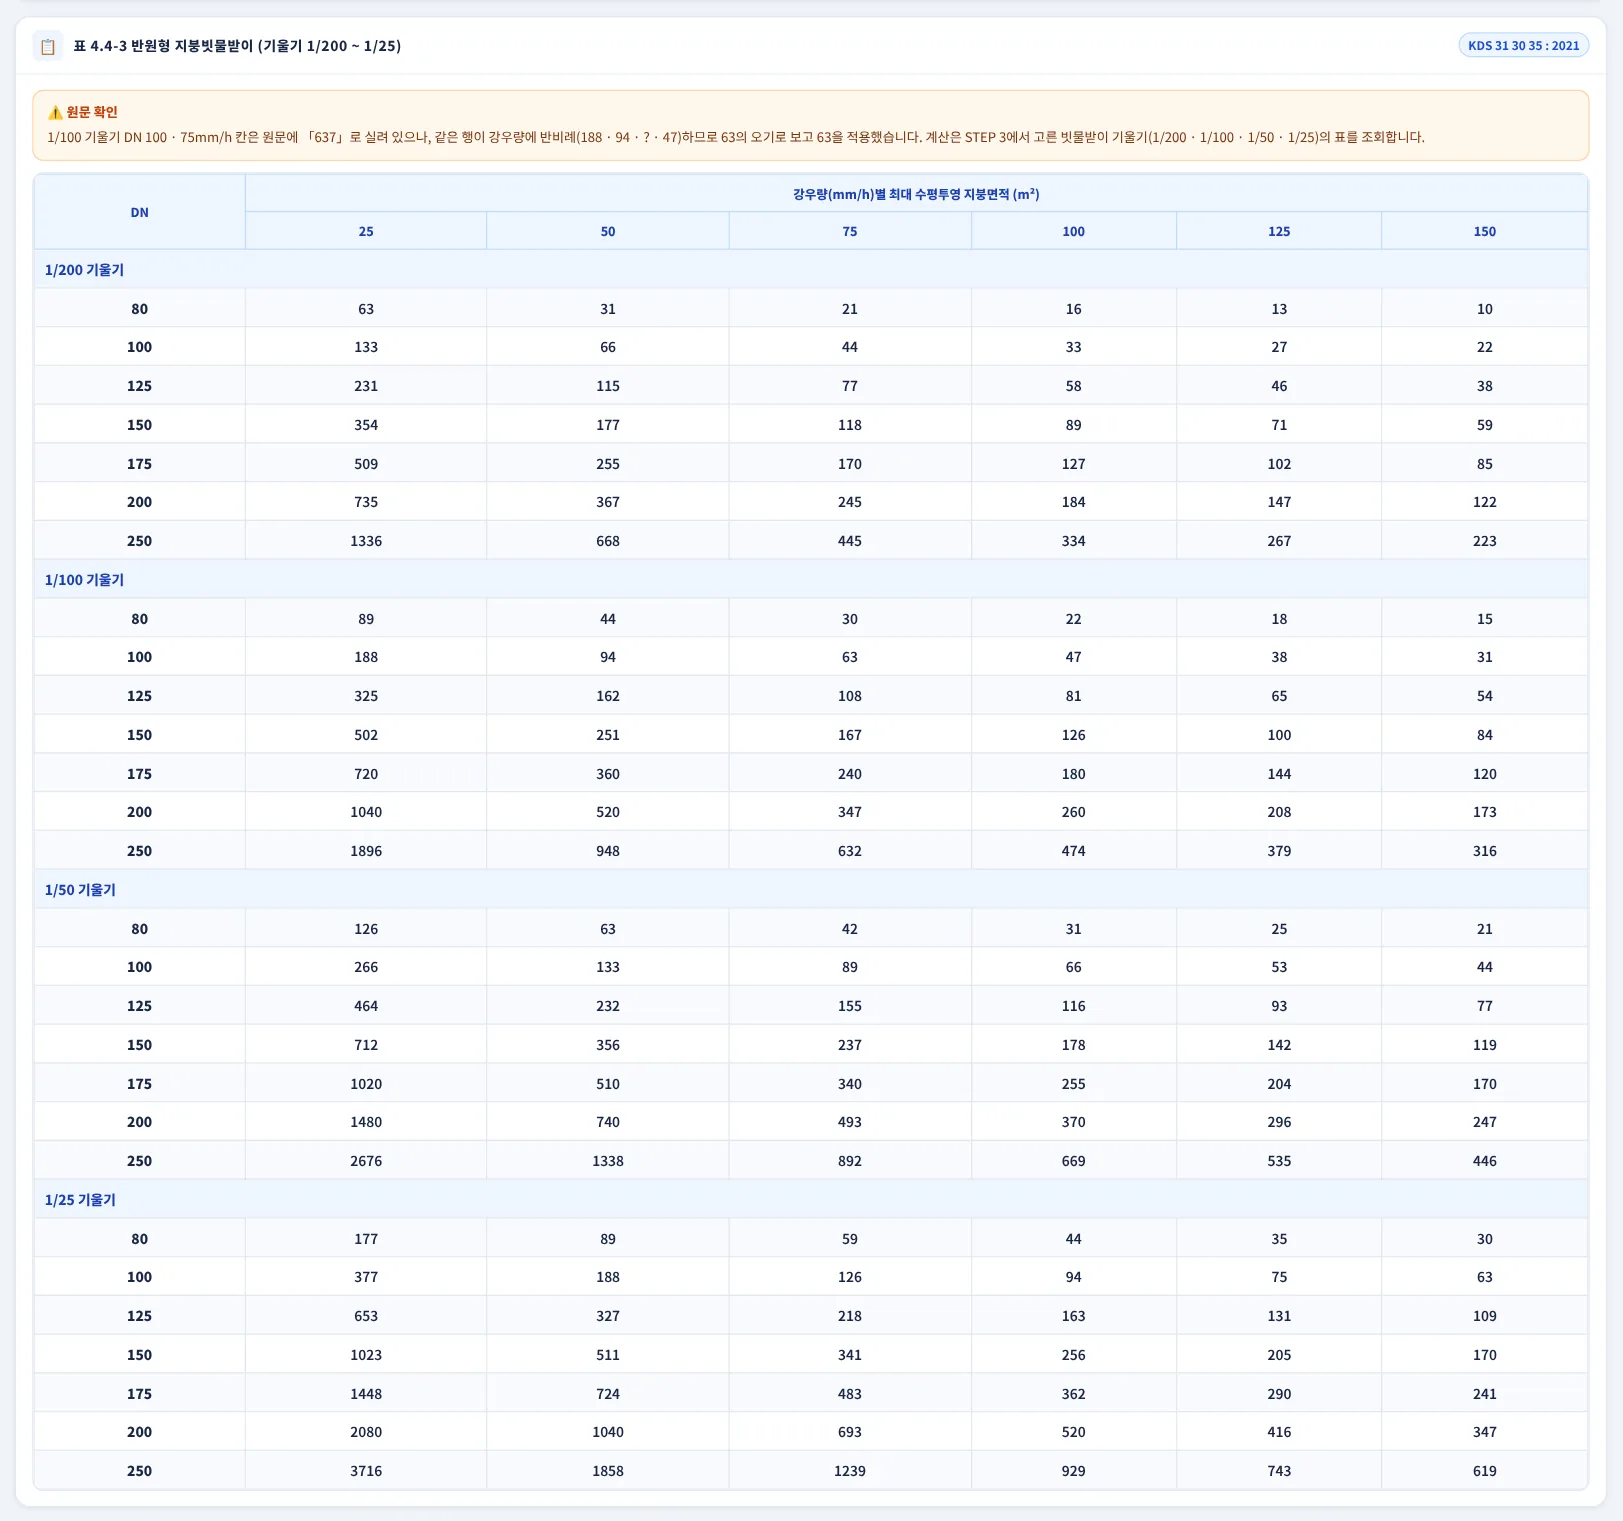Click the cell with value 502
The image size is (1623, 1521).
(x=366, y=735)
